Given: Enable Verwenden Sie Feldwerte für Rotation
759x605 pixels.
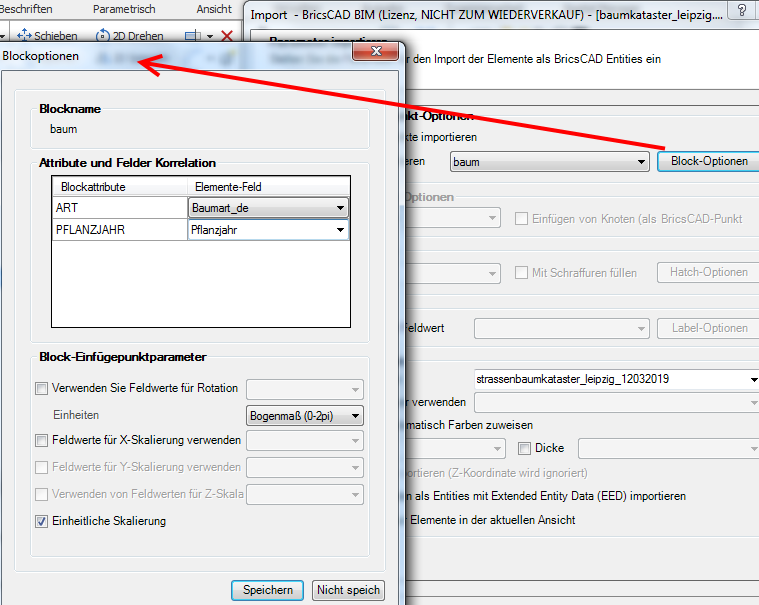Looking at the screenshot, I should pyautogui.click(x=41, y=389).
